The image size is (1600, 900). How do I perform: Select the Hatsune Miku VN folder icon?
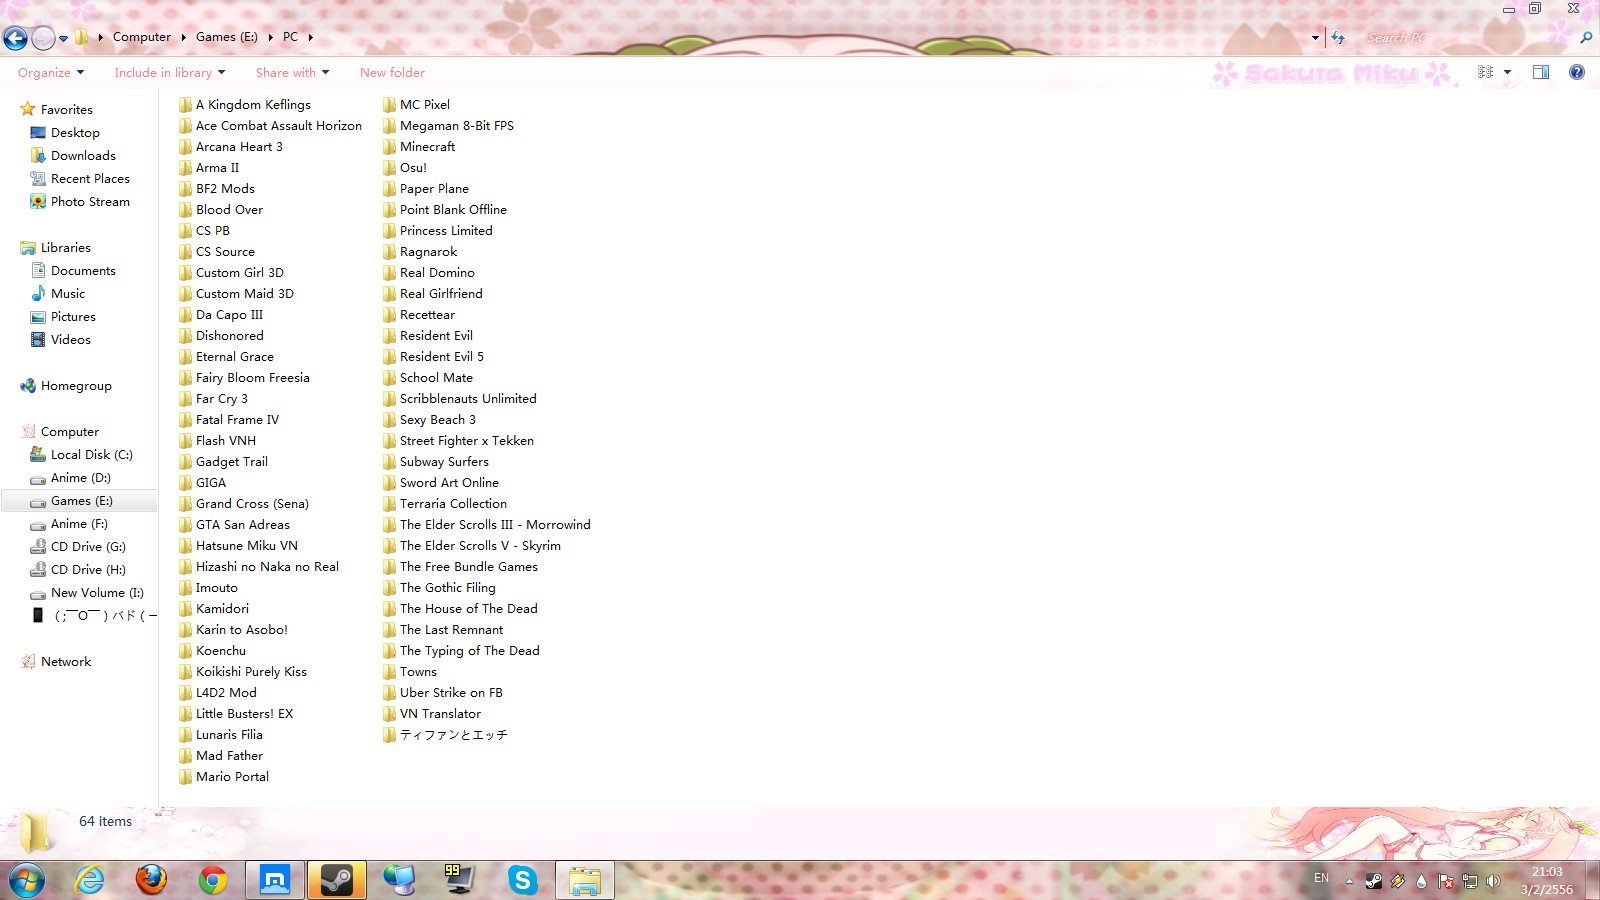(x=186, y=546)
